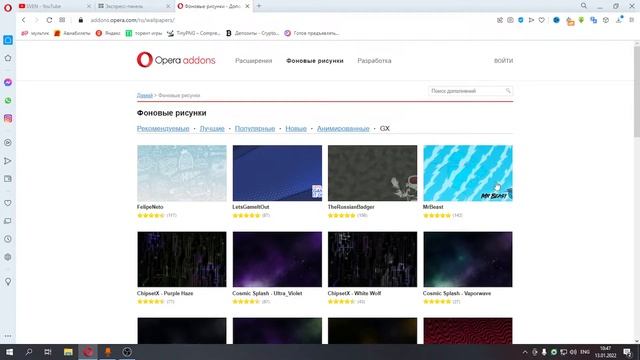
Task: Open Speed Dial grid icon near address bar
Action: click(x=62, y=20)
